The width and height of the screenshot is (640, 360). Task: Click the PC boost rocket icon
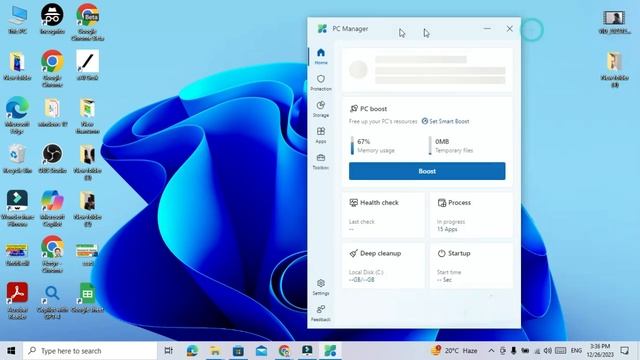[x=353, y=109]
